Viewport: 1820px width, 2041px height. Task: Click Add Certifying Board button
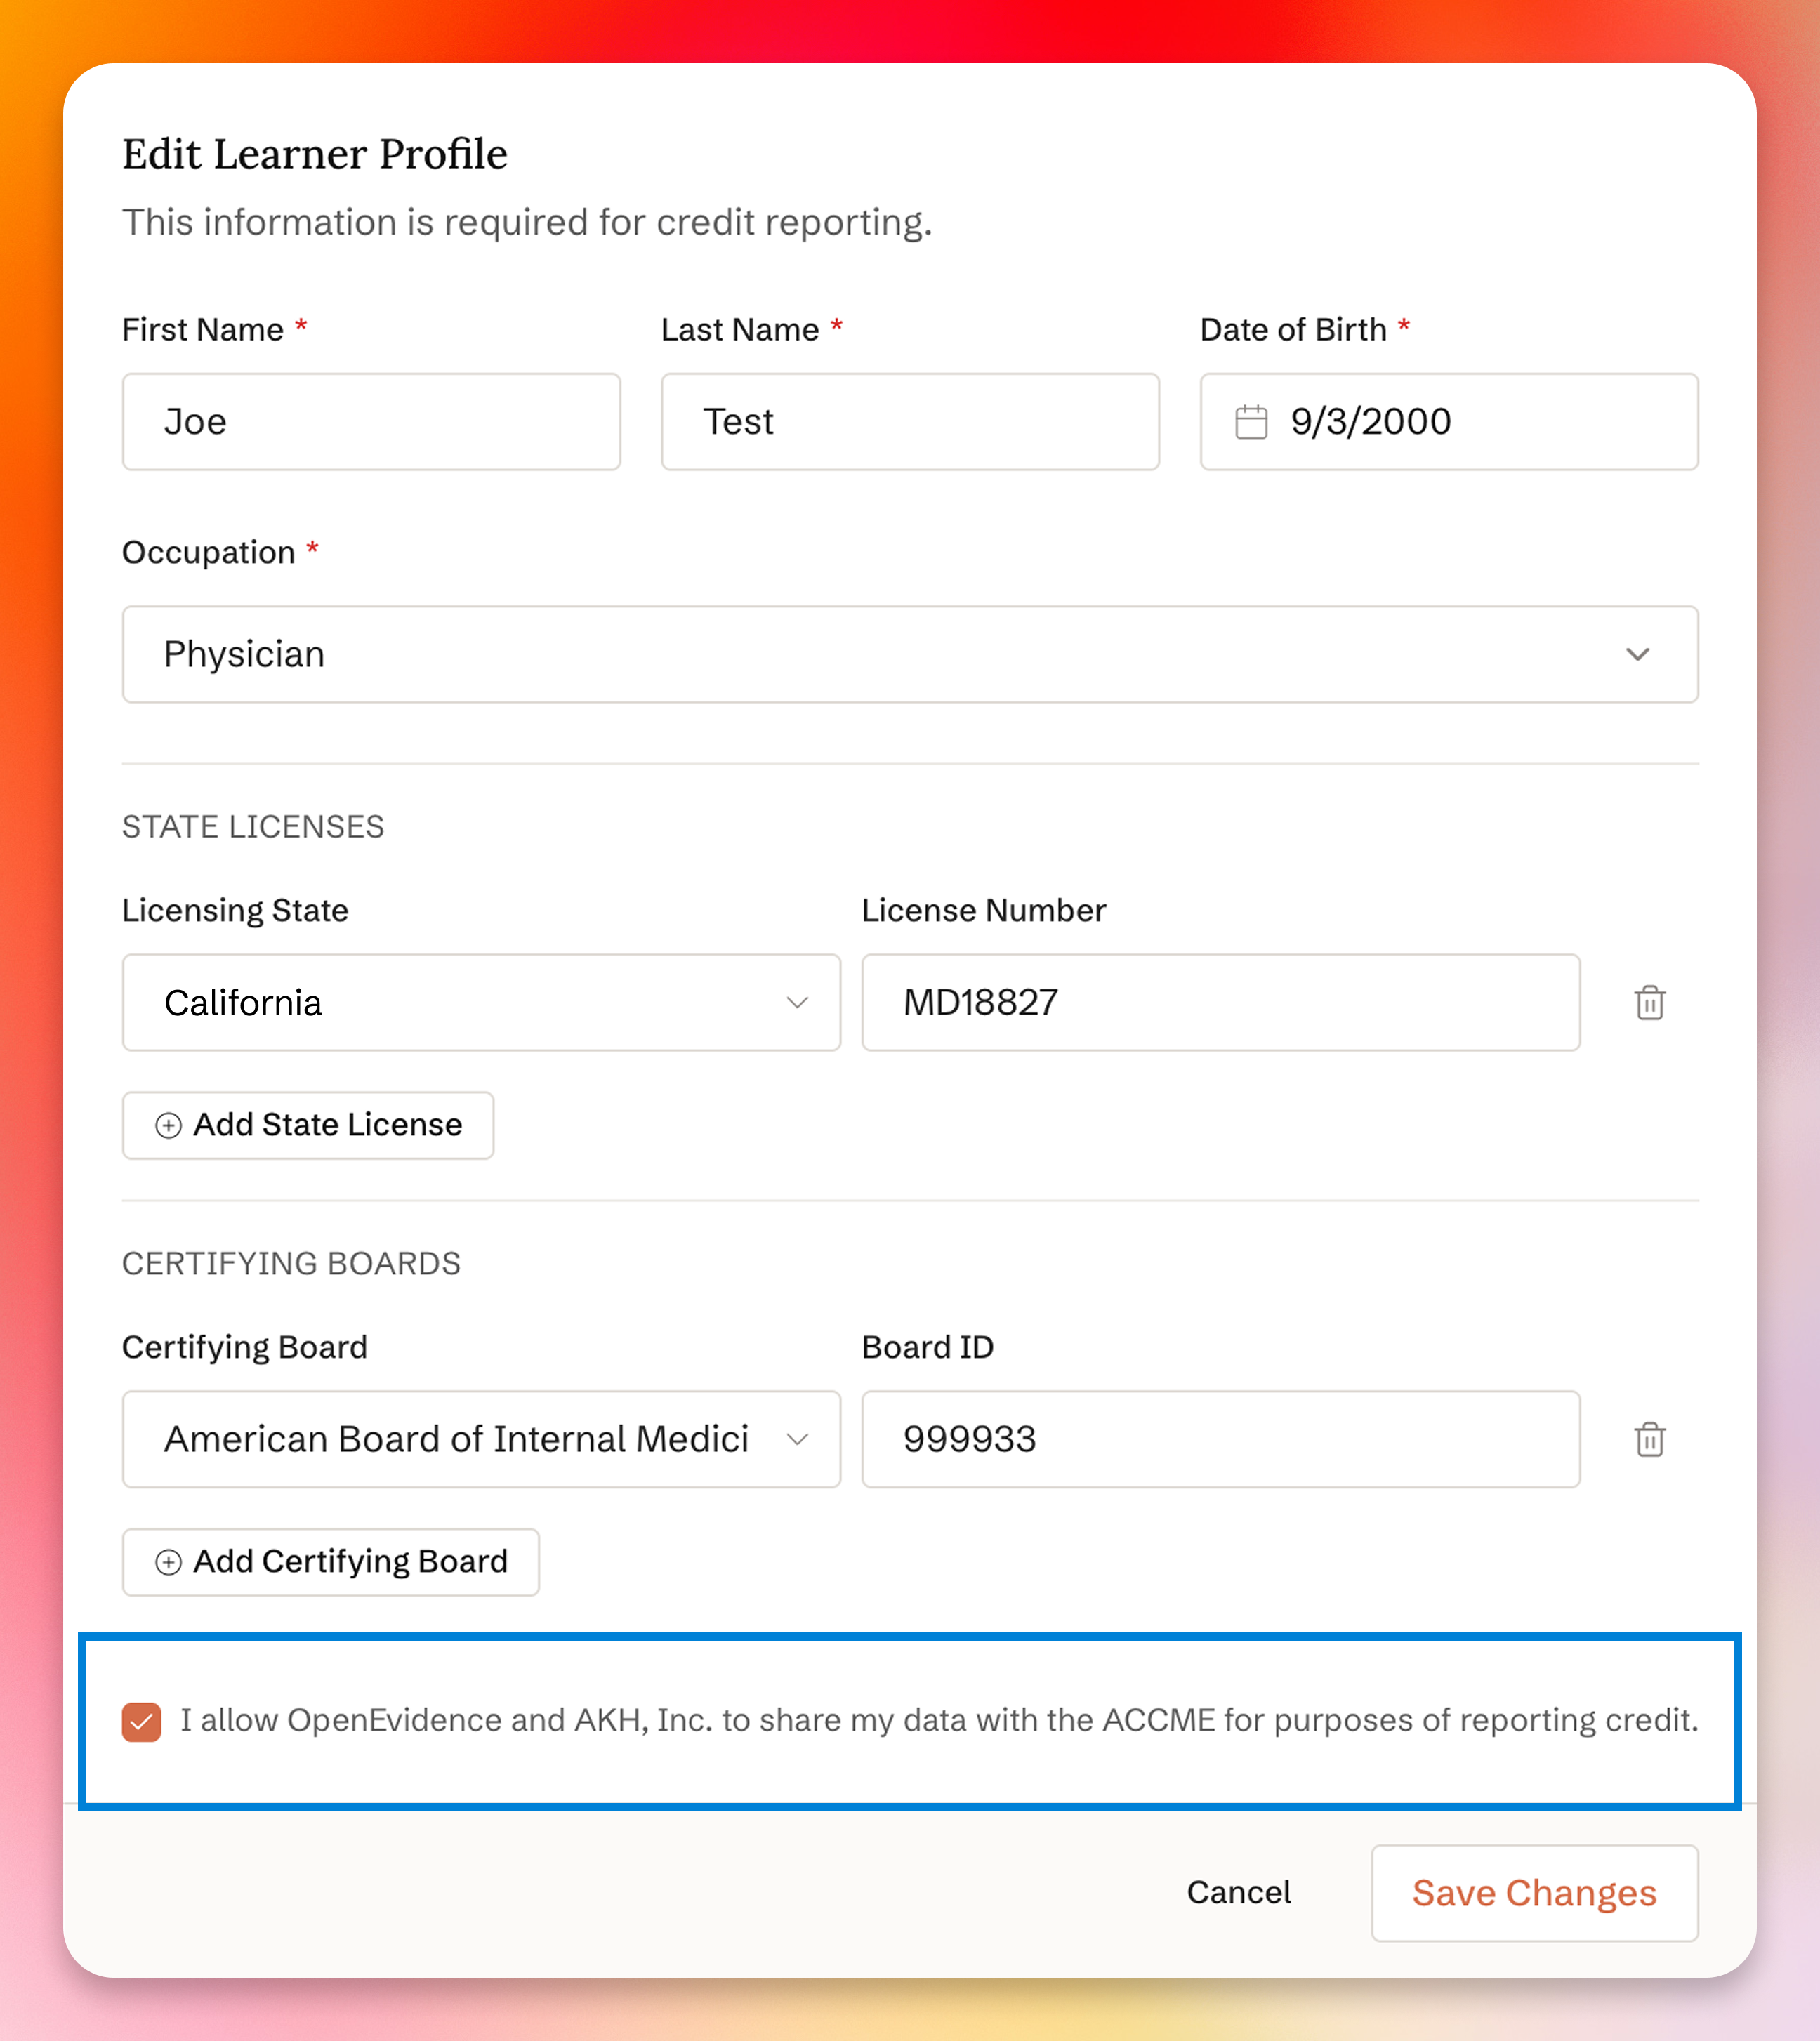[331, 1562]
